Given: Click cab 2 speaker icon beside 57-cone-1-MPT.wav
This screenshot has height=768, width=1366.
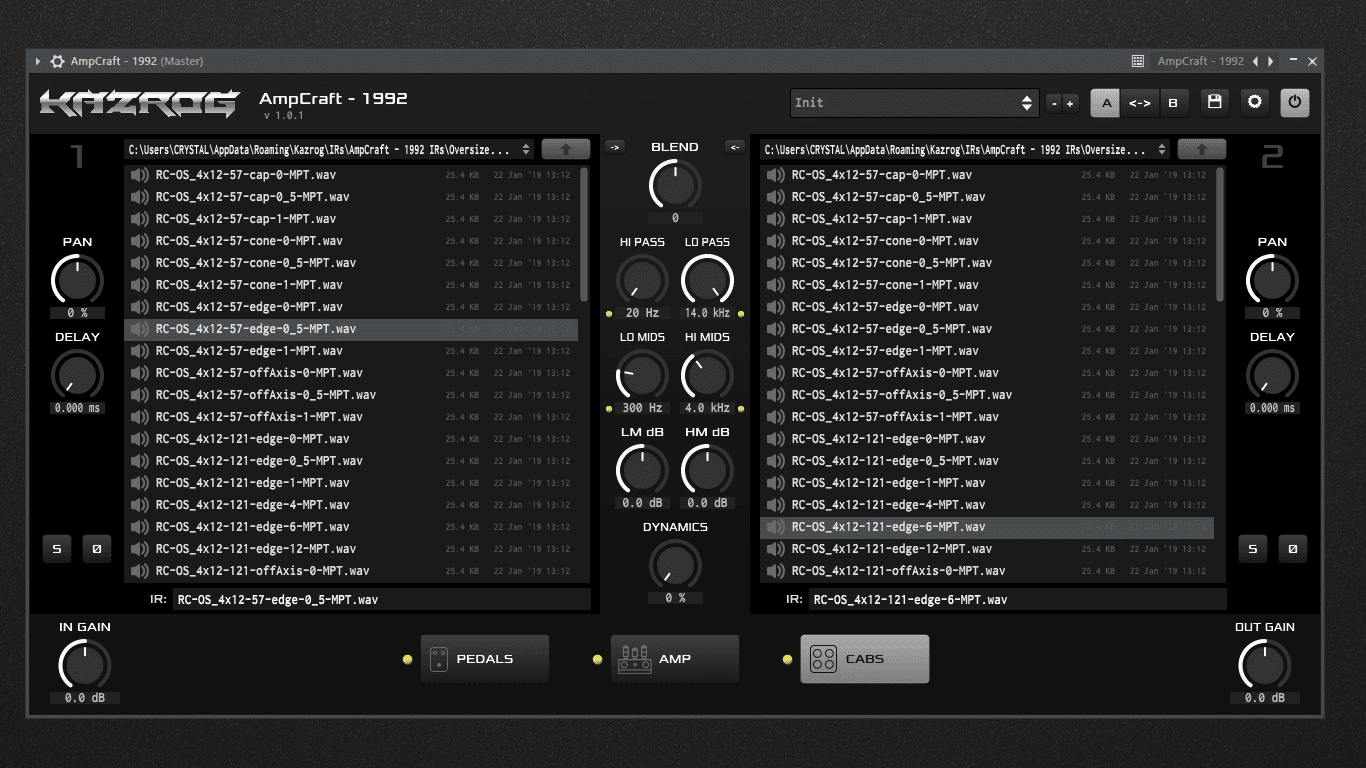Looking at the screenshot, I should tap(776, 285).
